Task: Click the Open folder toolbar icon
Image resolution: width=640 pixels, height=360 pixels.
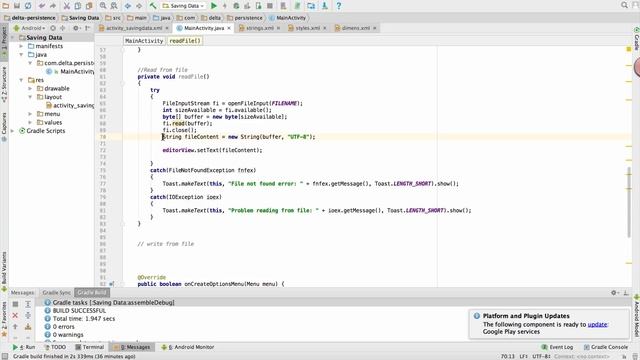Action: [x=6, y=6]
